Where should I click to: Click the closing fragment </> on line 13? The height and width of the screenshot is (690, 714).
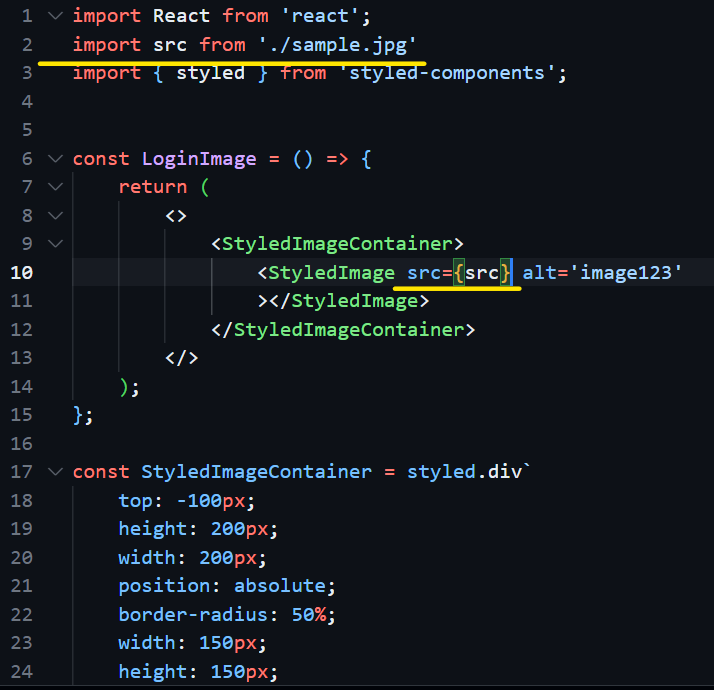tap(182, 358)
